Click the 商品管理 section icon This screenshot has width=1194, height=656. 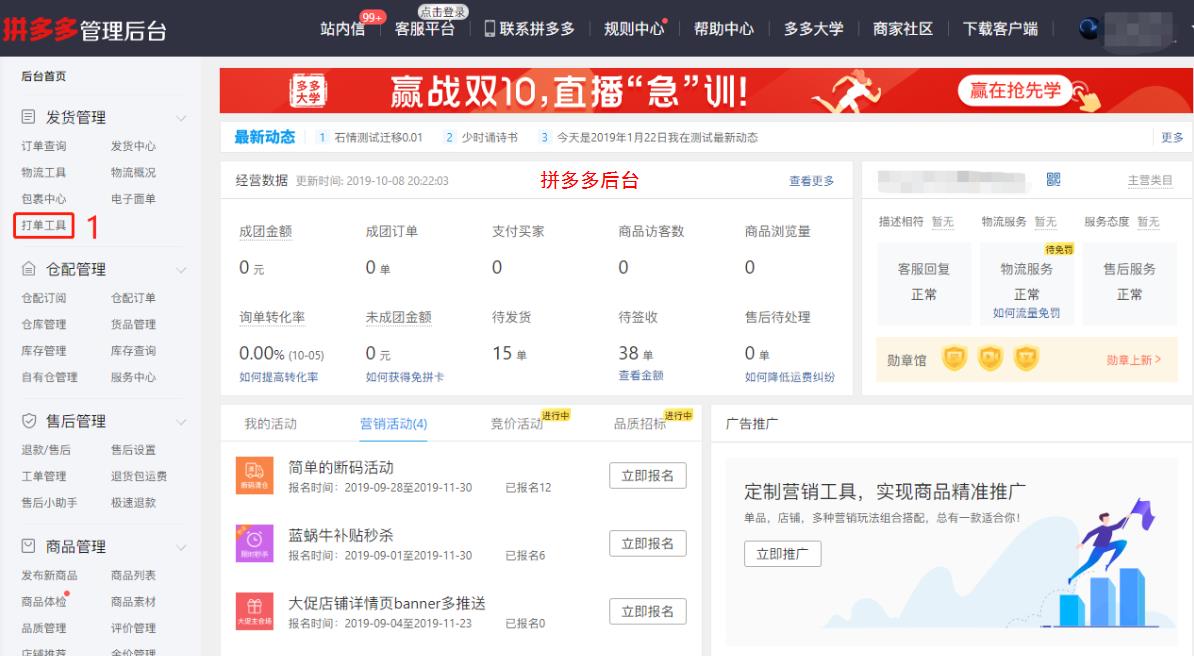[x=28, y=546]
